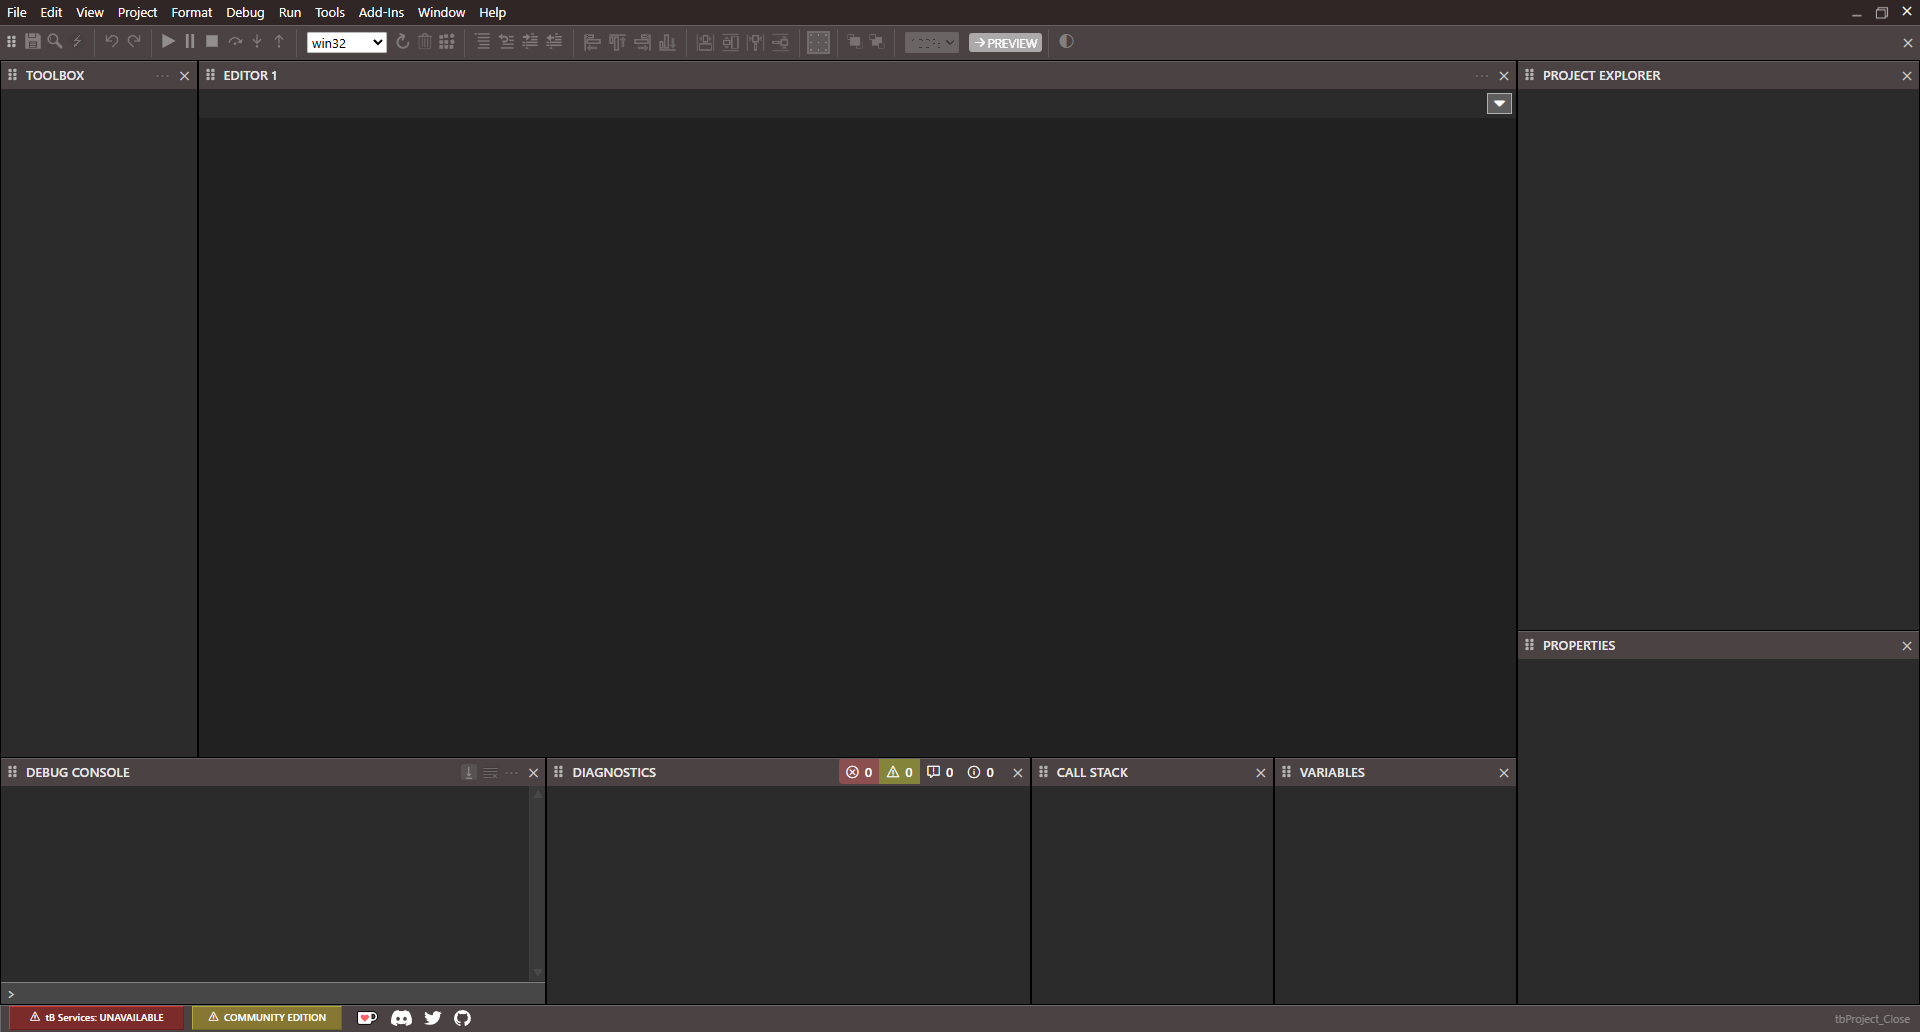1920x1032 pixels.
Task: Undo the last action
Action: tap(112, 41)
